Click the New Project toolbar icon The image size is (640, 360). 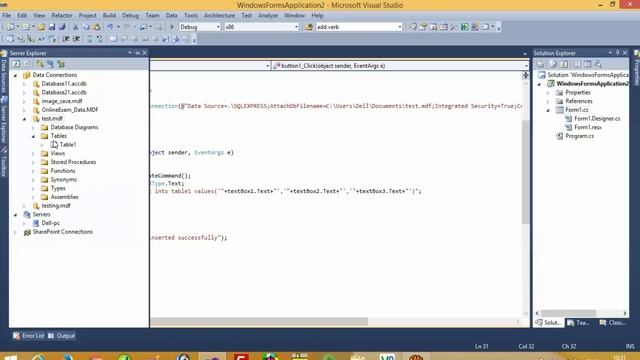pyautogui.click(x=10, y=27)
